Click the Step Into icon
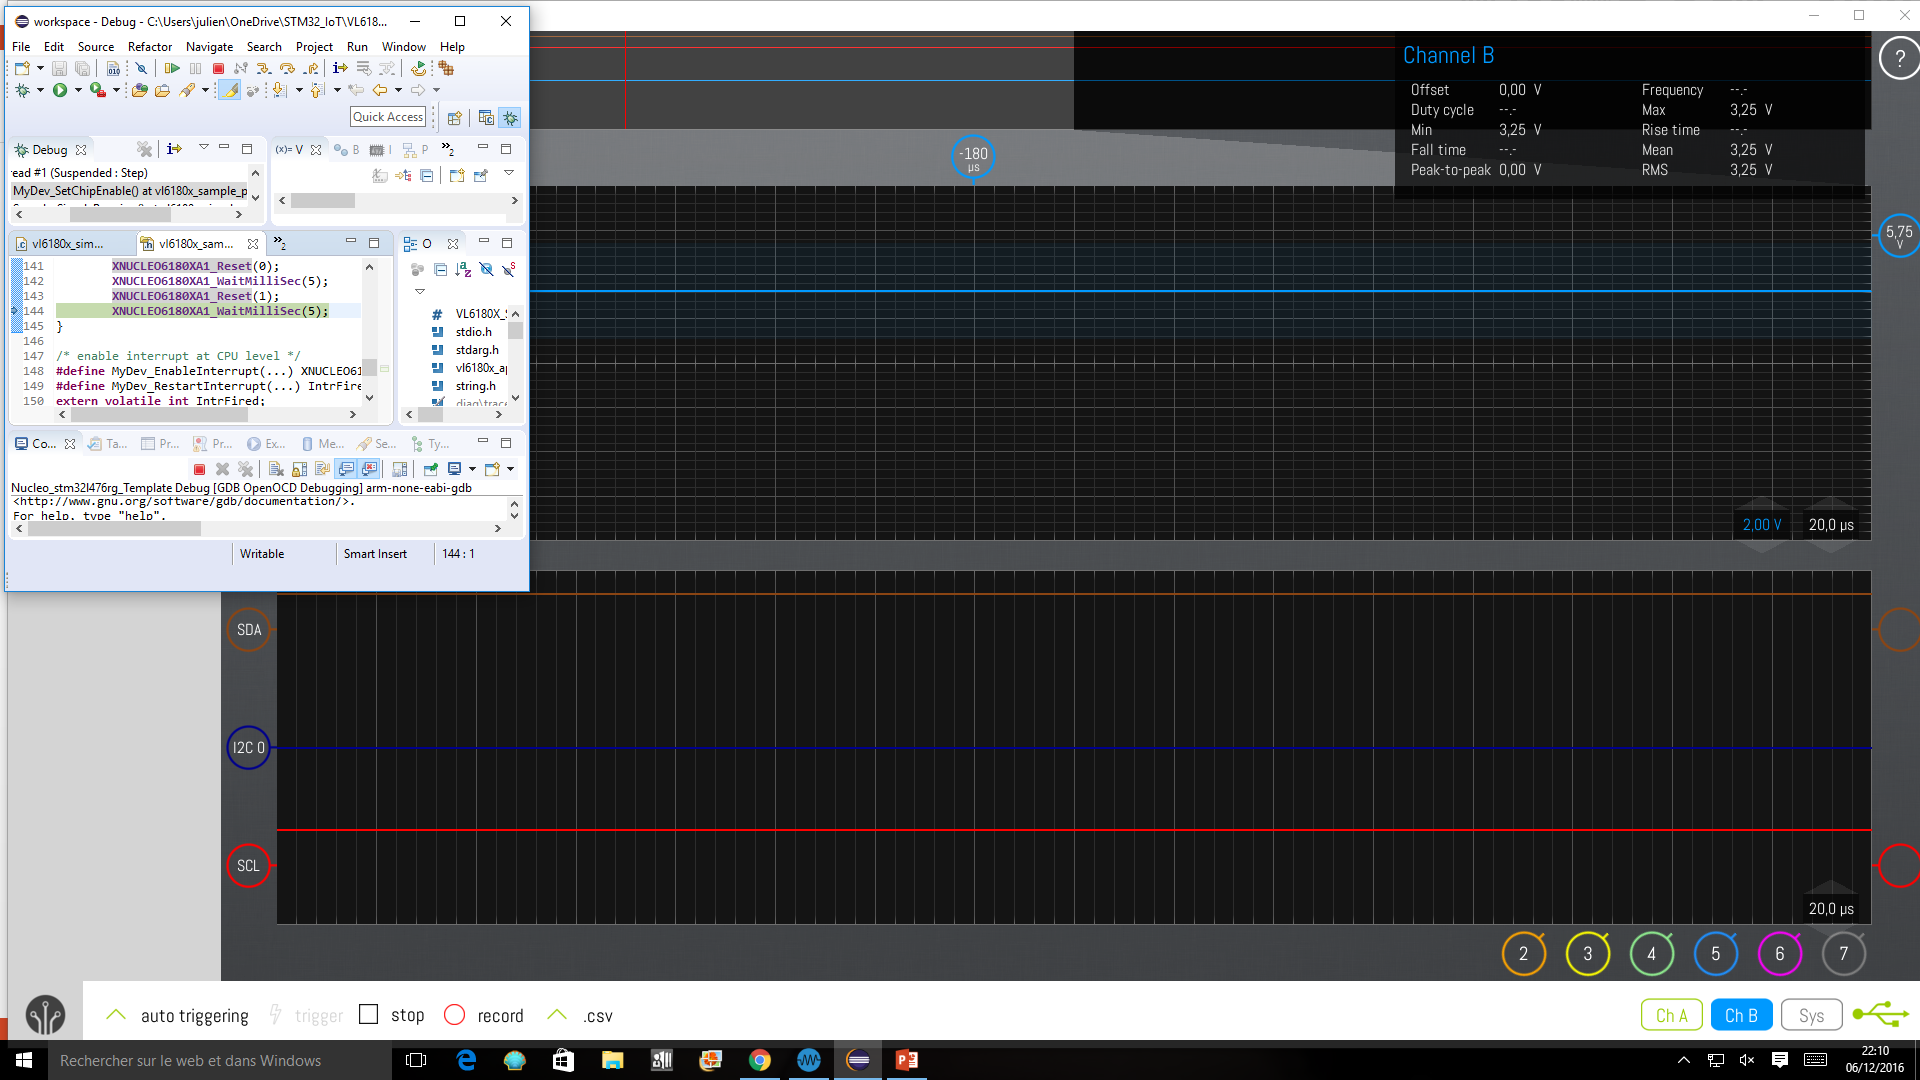1920x1080 pixels. click(x=263, y=68)
